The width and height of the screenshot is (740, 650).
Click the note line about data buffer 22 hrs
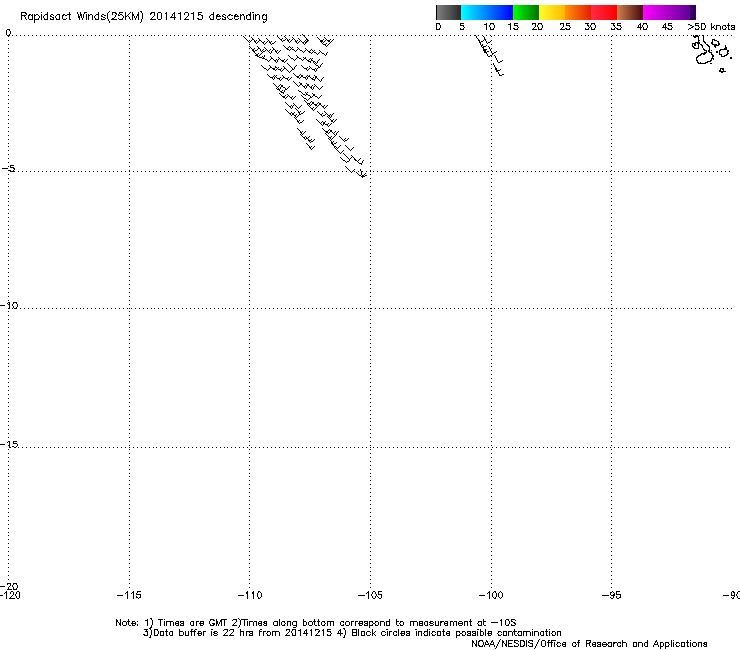352,633
